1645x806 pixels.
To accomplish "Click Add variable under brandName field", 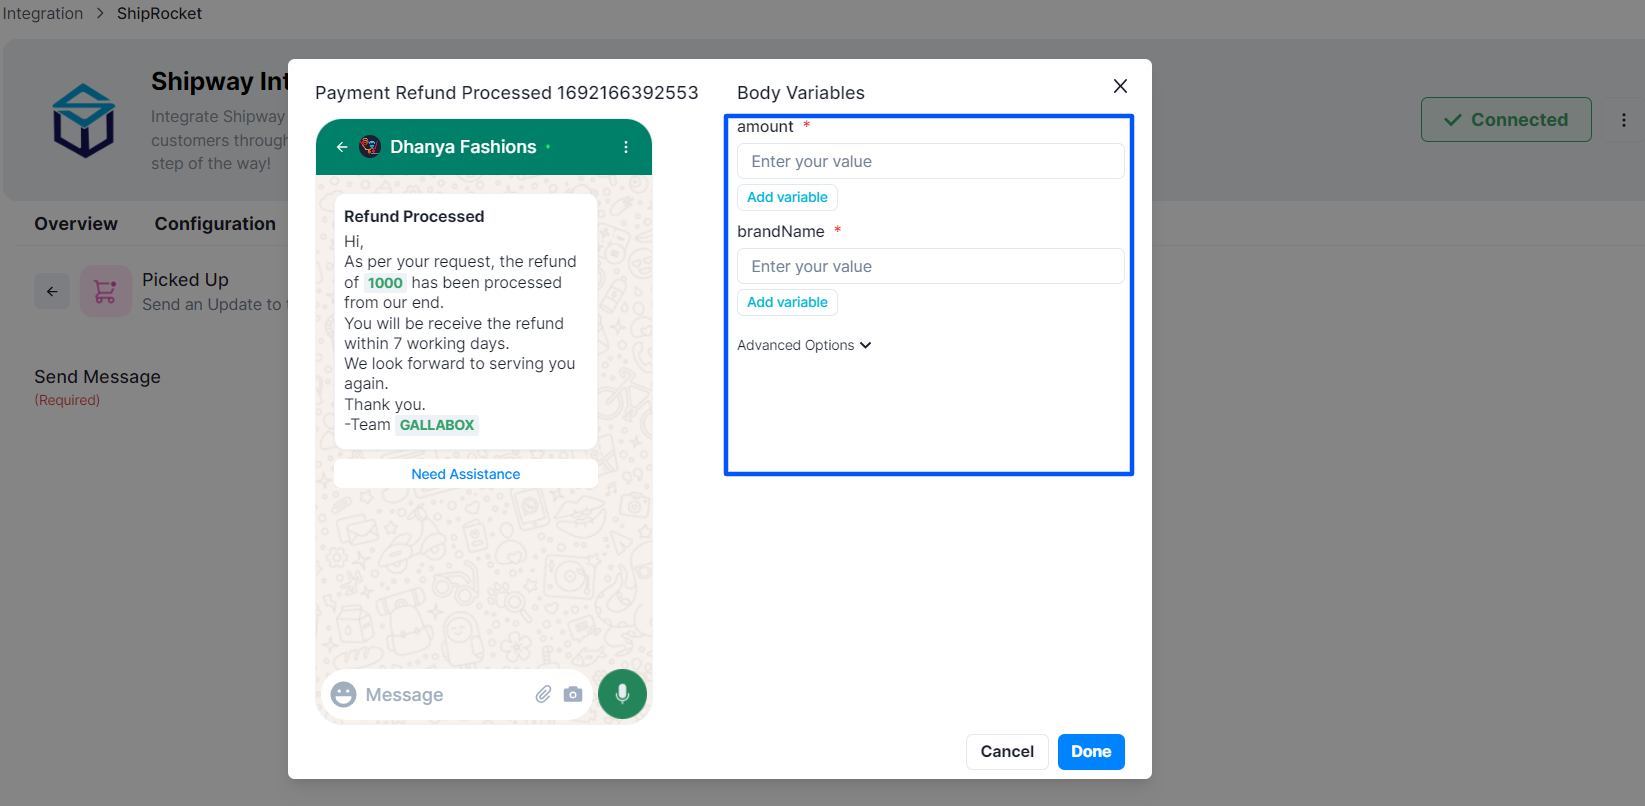I will (x=787, y=302).
